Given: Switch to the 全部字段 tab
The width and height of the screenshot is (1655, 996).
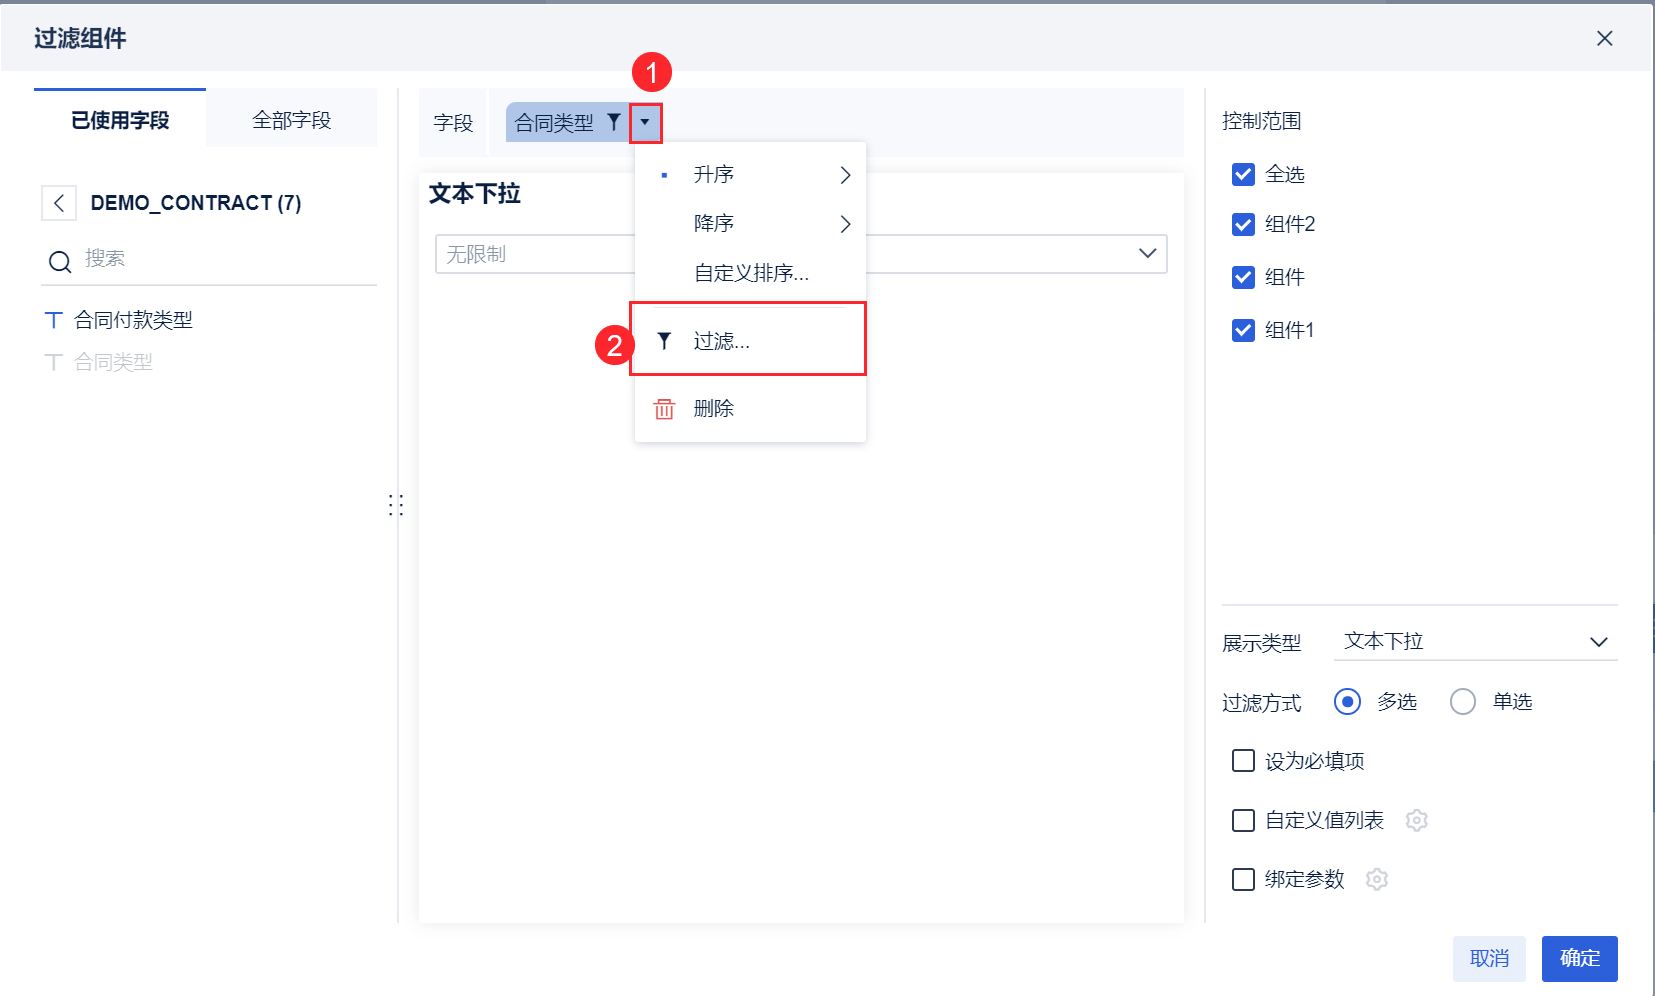Looking at the screenshot, I should 291,120.
